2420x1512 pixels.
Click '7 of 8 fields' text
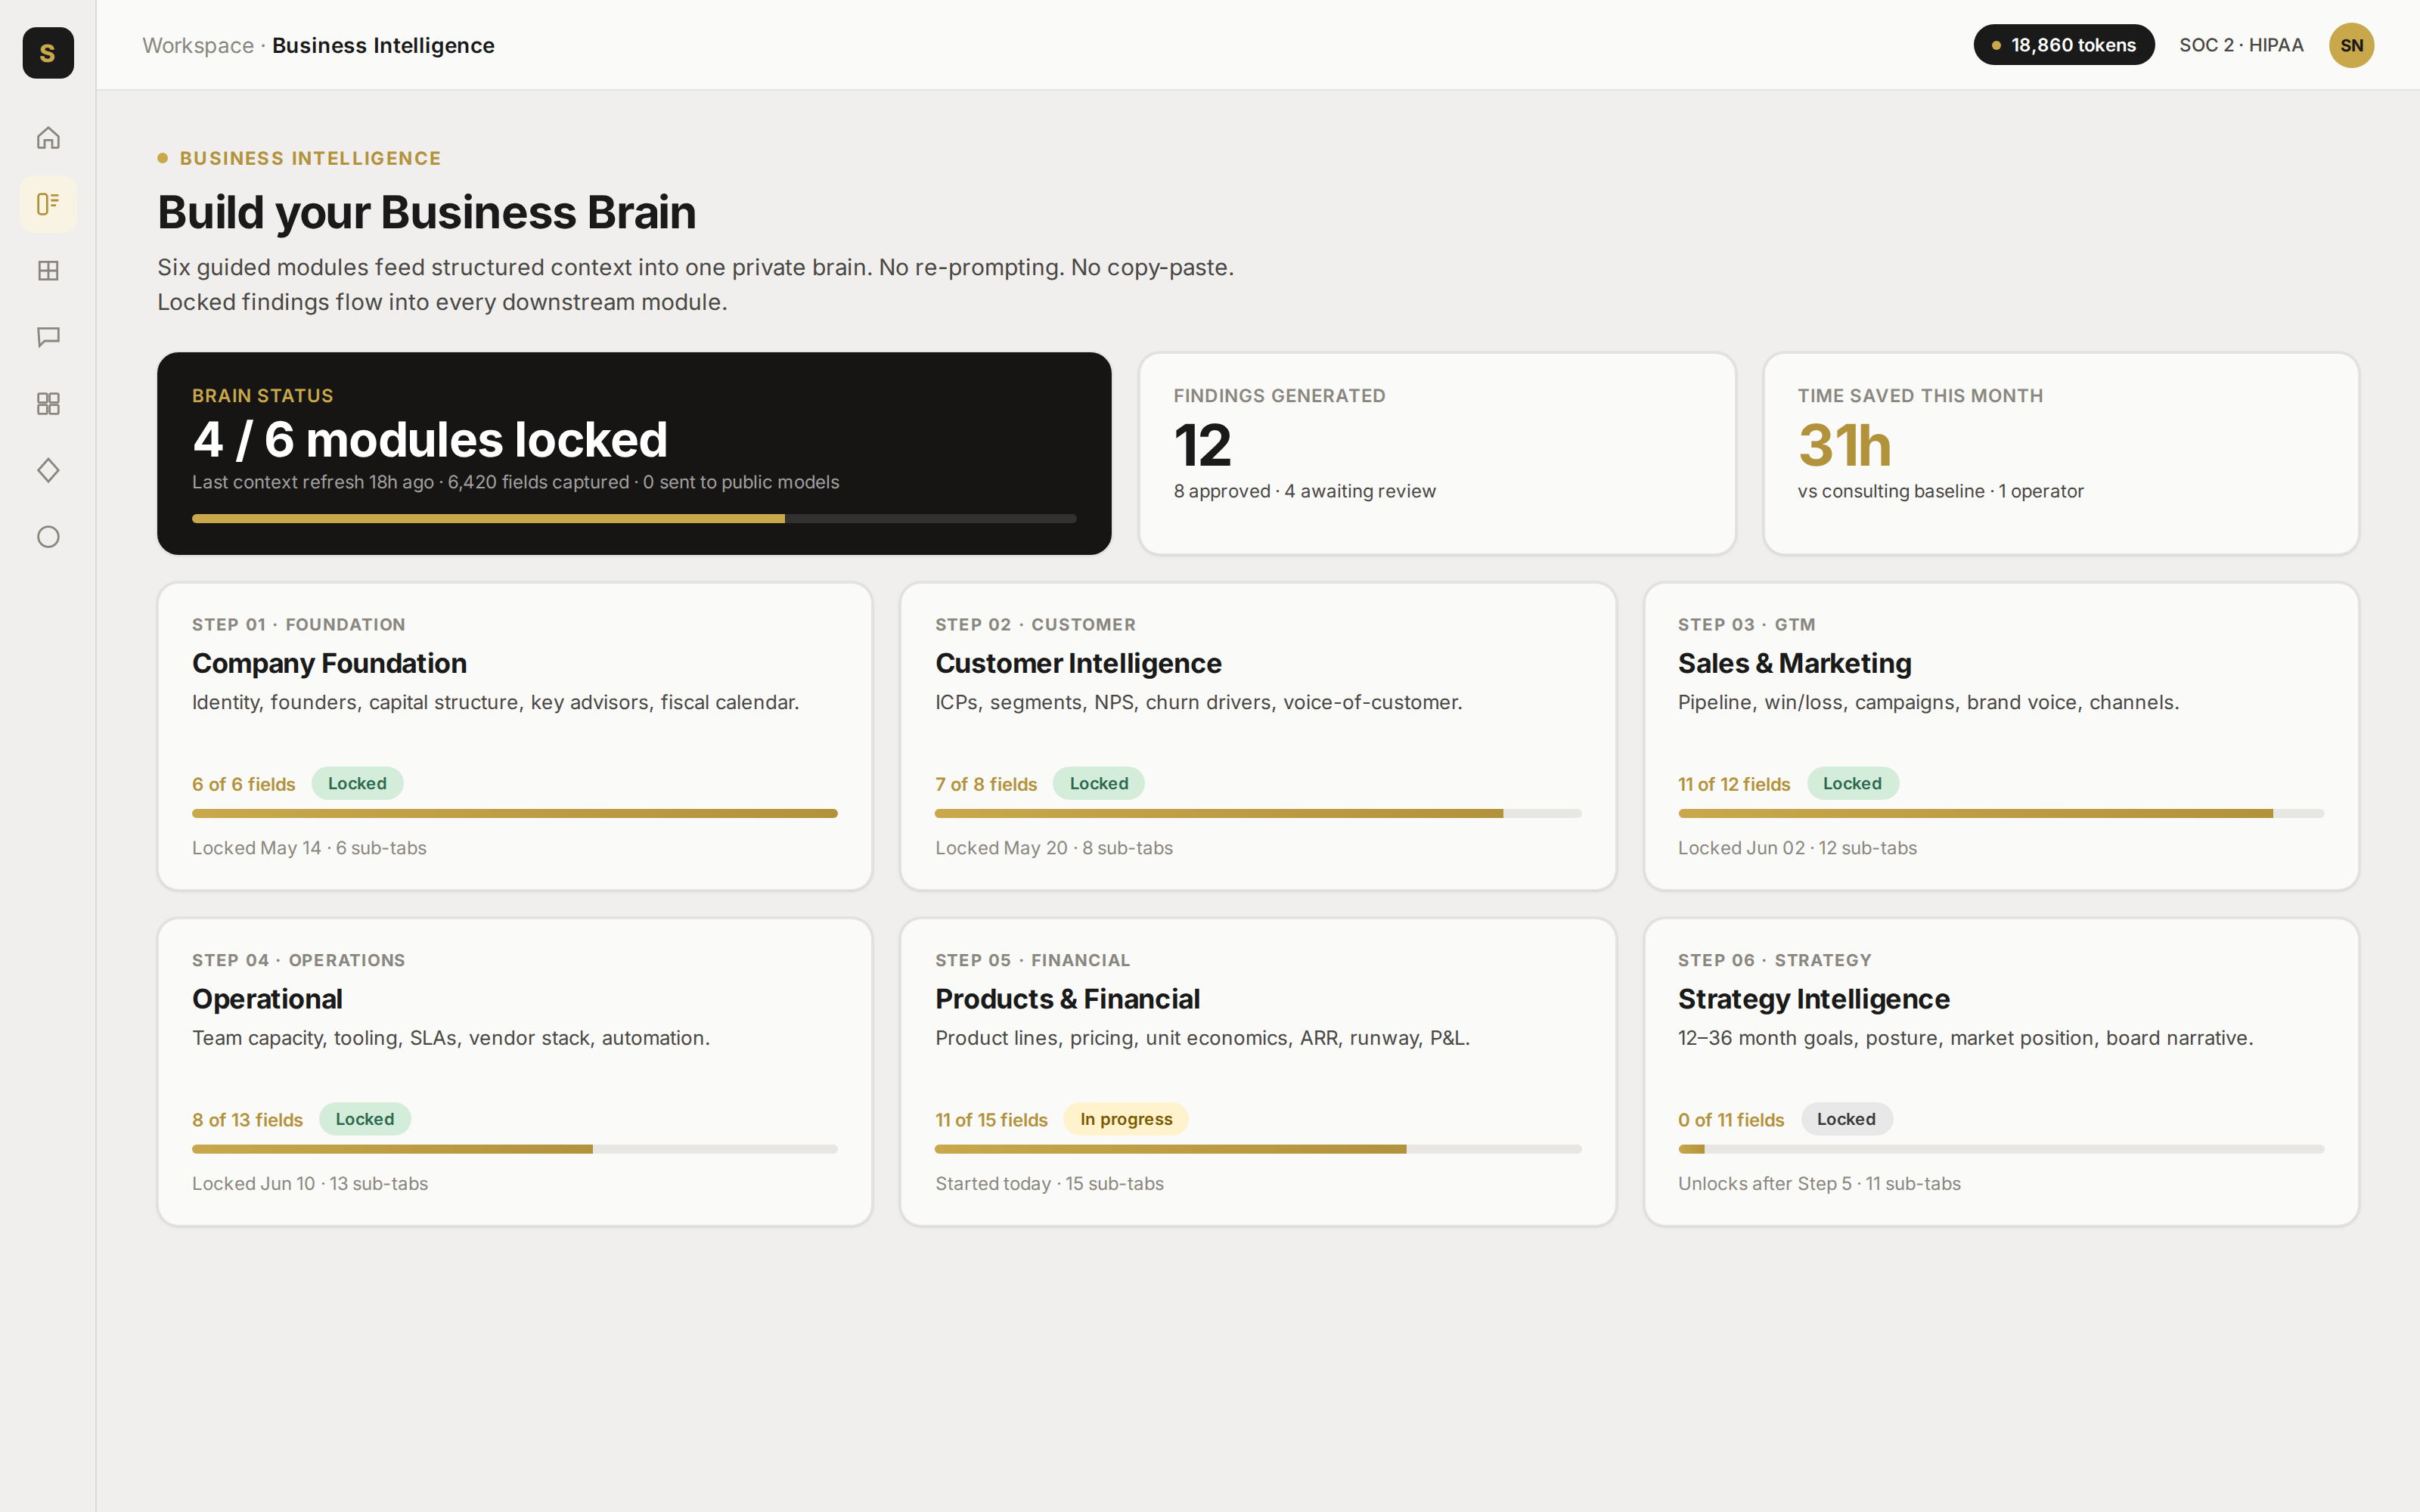click(x=986, y=784)
